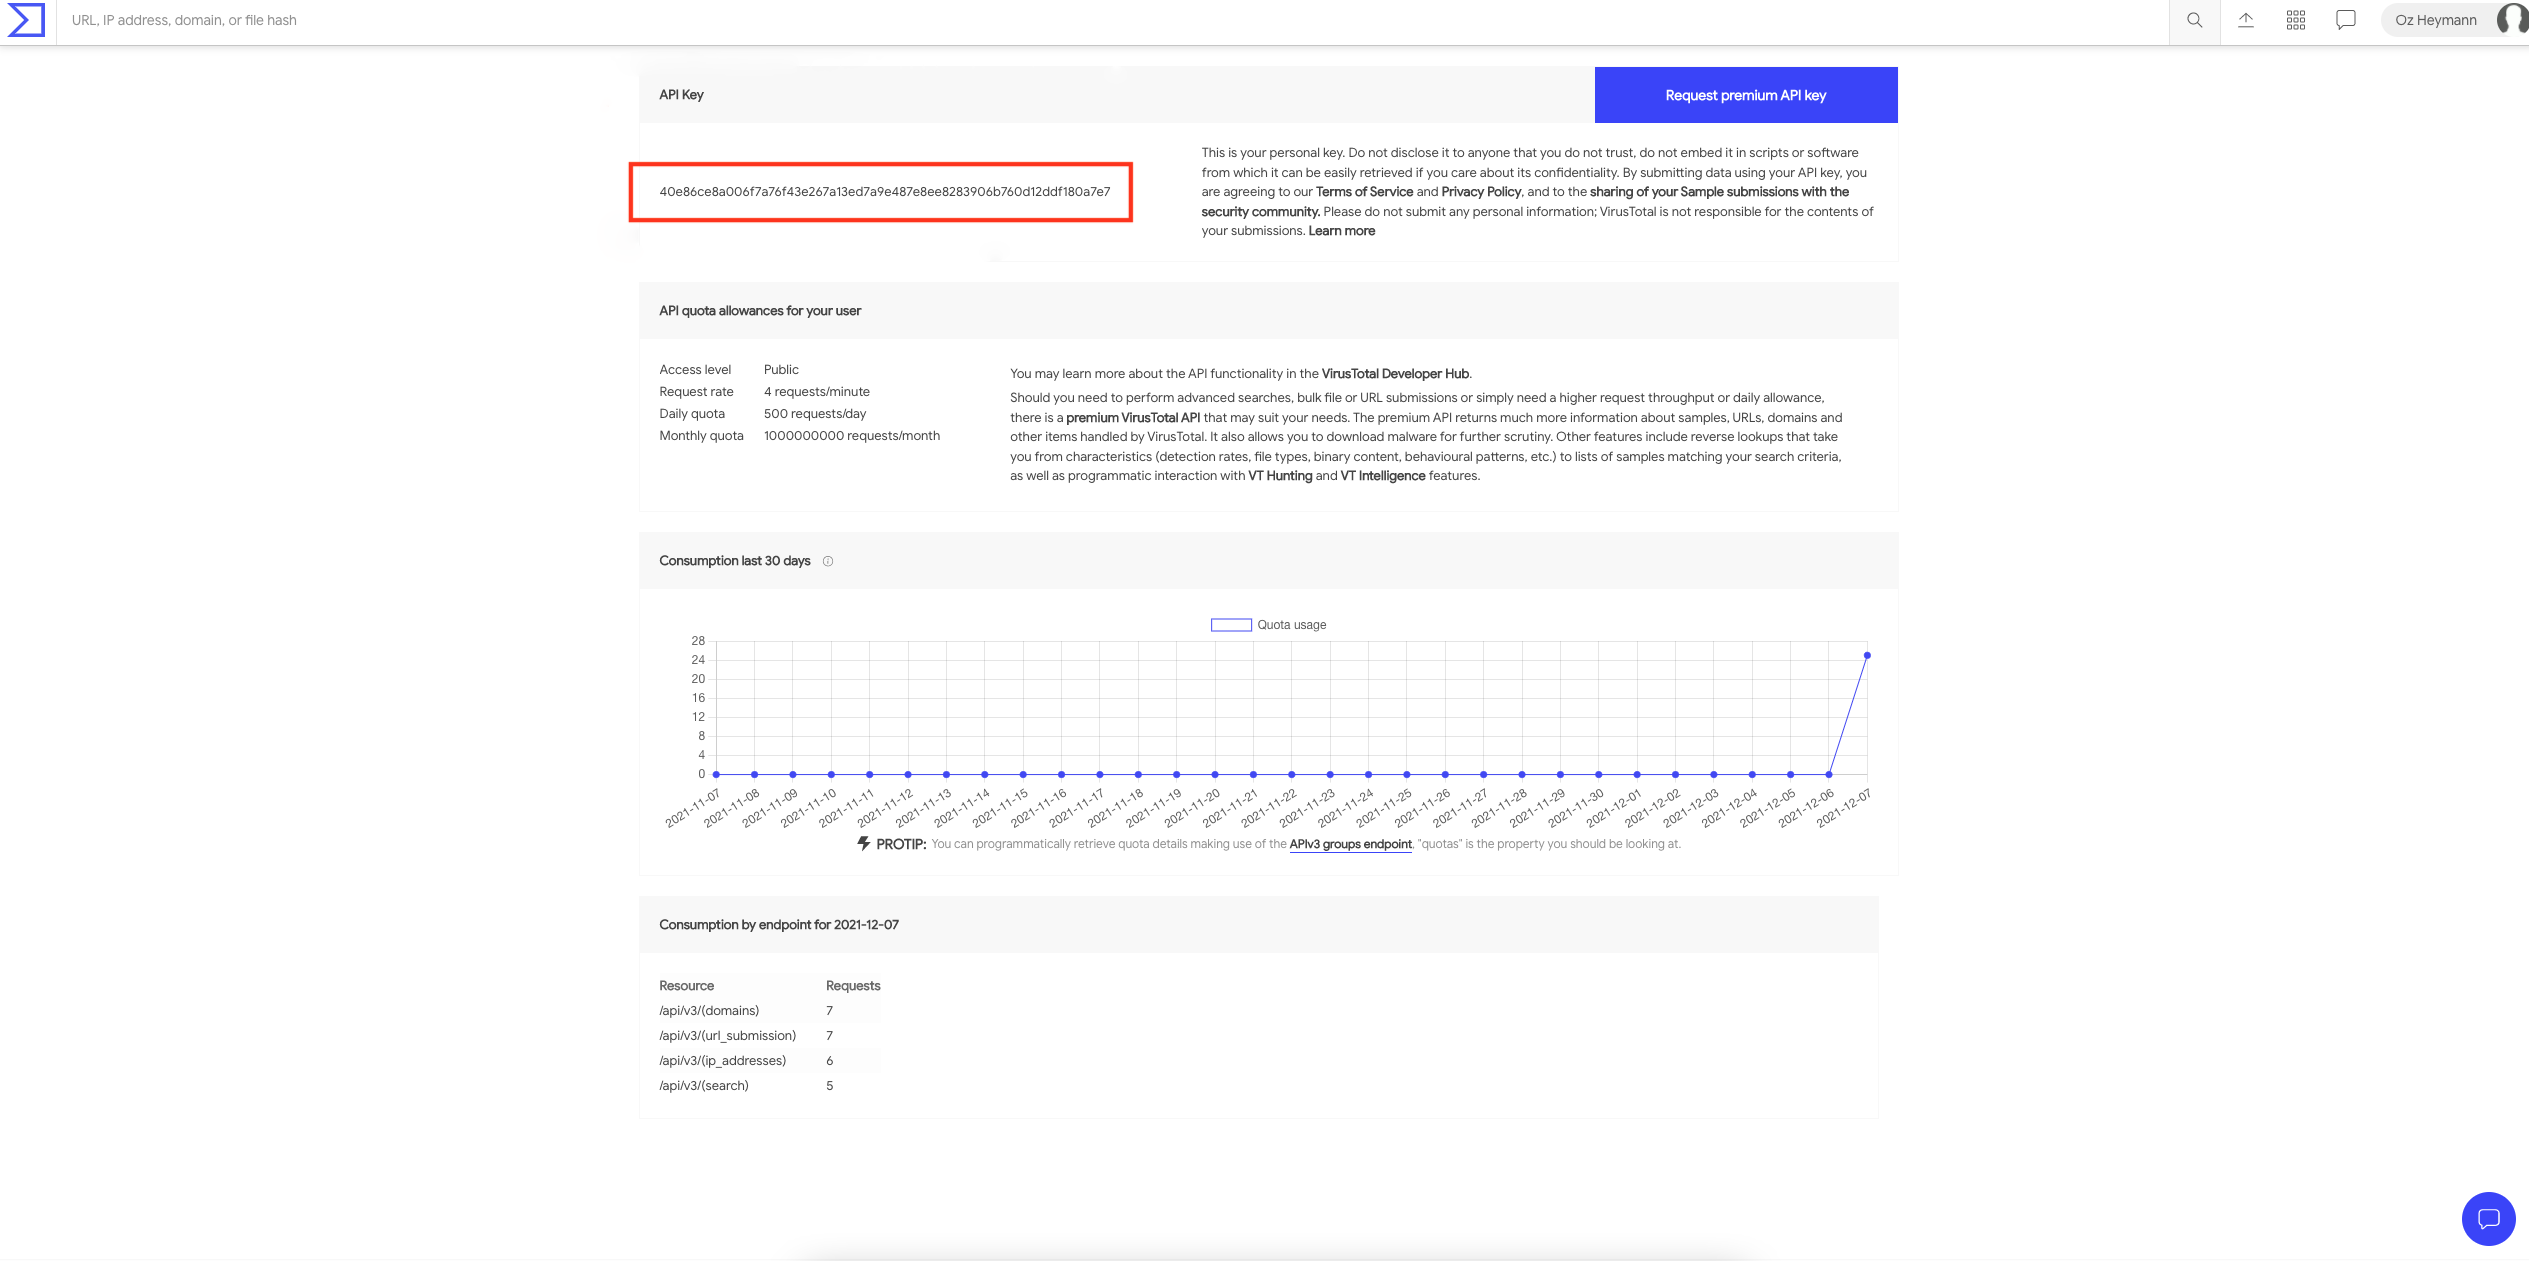
Task: Click the 2021-12-07 chart data point
Action: [x=1867, y=656]
